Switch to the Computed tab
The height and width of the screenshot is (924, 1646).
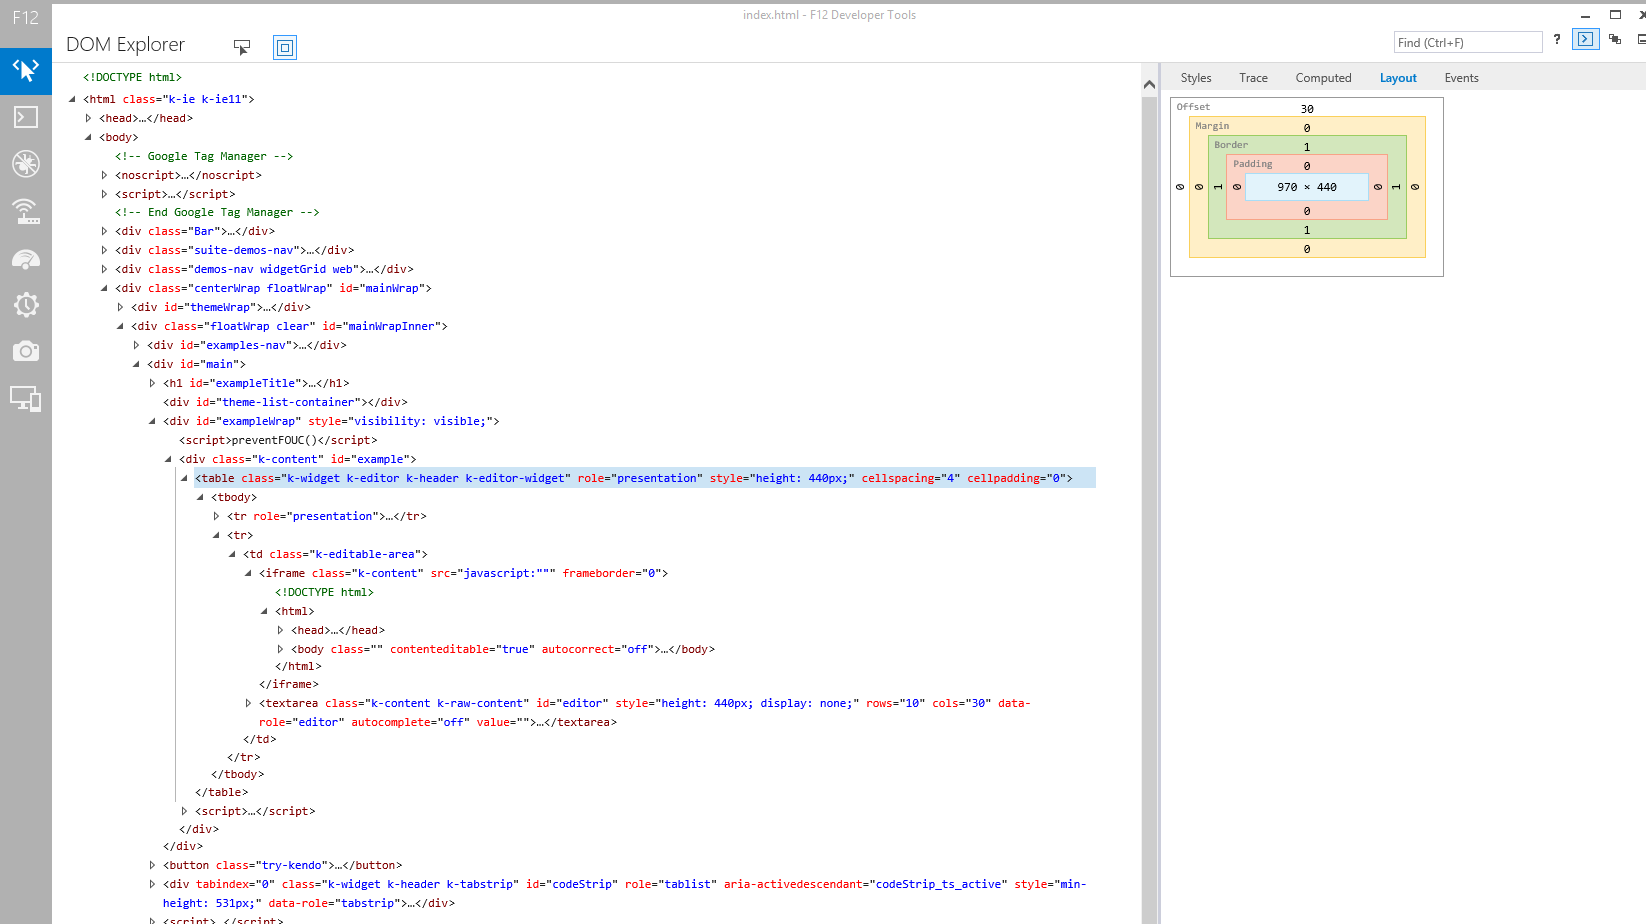[x=1323, y=78]
